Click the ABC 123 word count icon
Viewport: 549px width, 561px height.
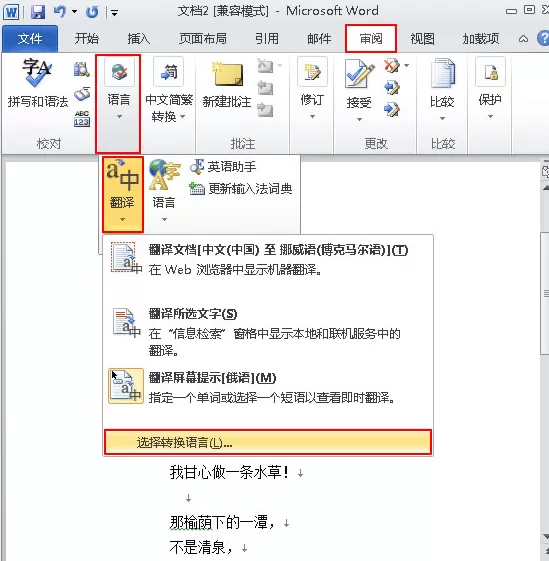point(82,118)
